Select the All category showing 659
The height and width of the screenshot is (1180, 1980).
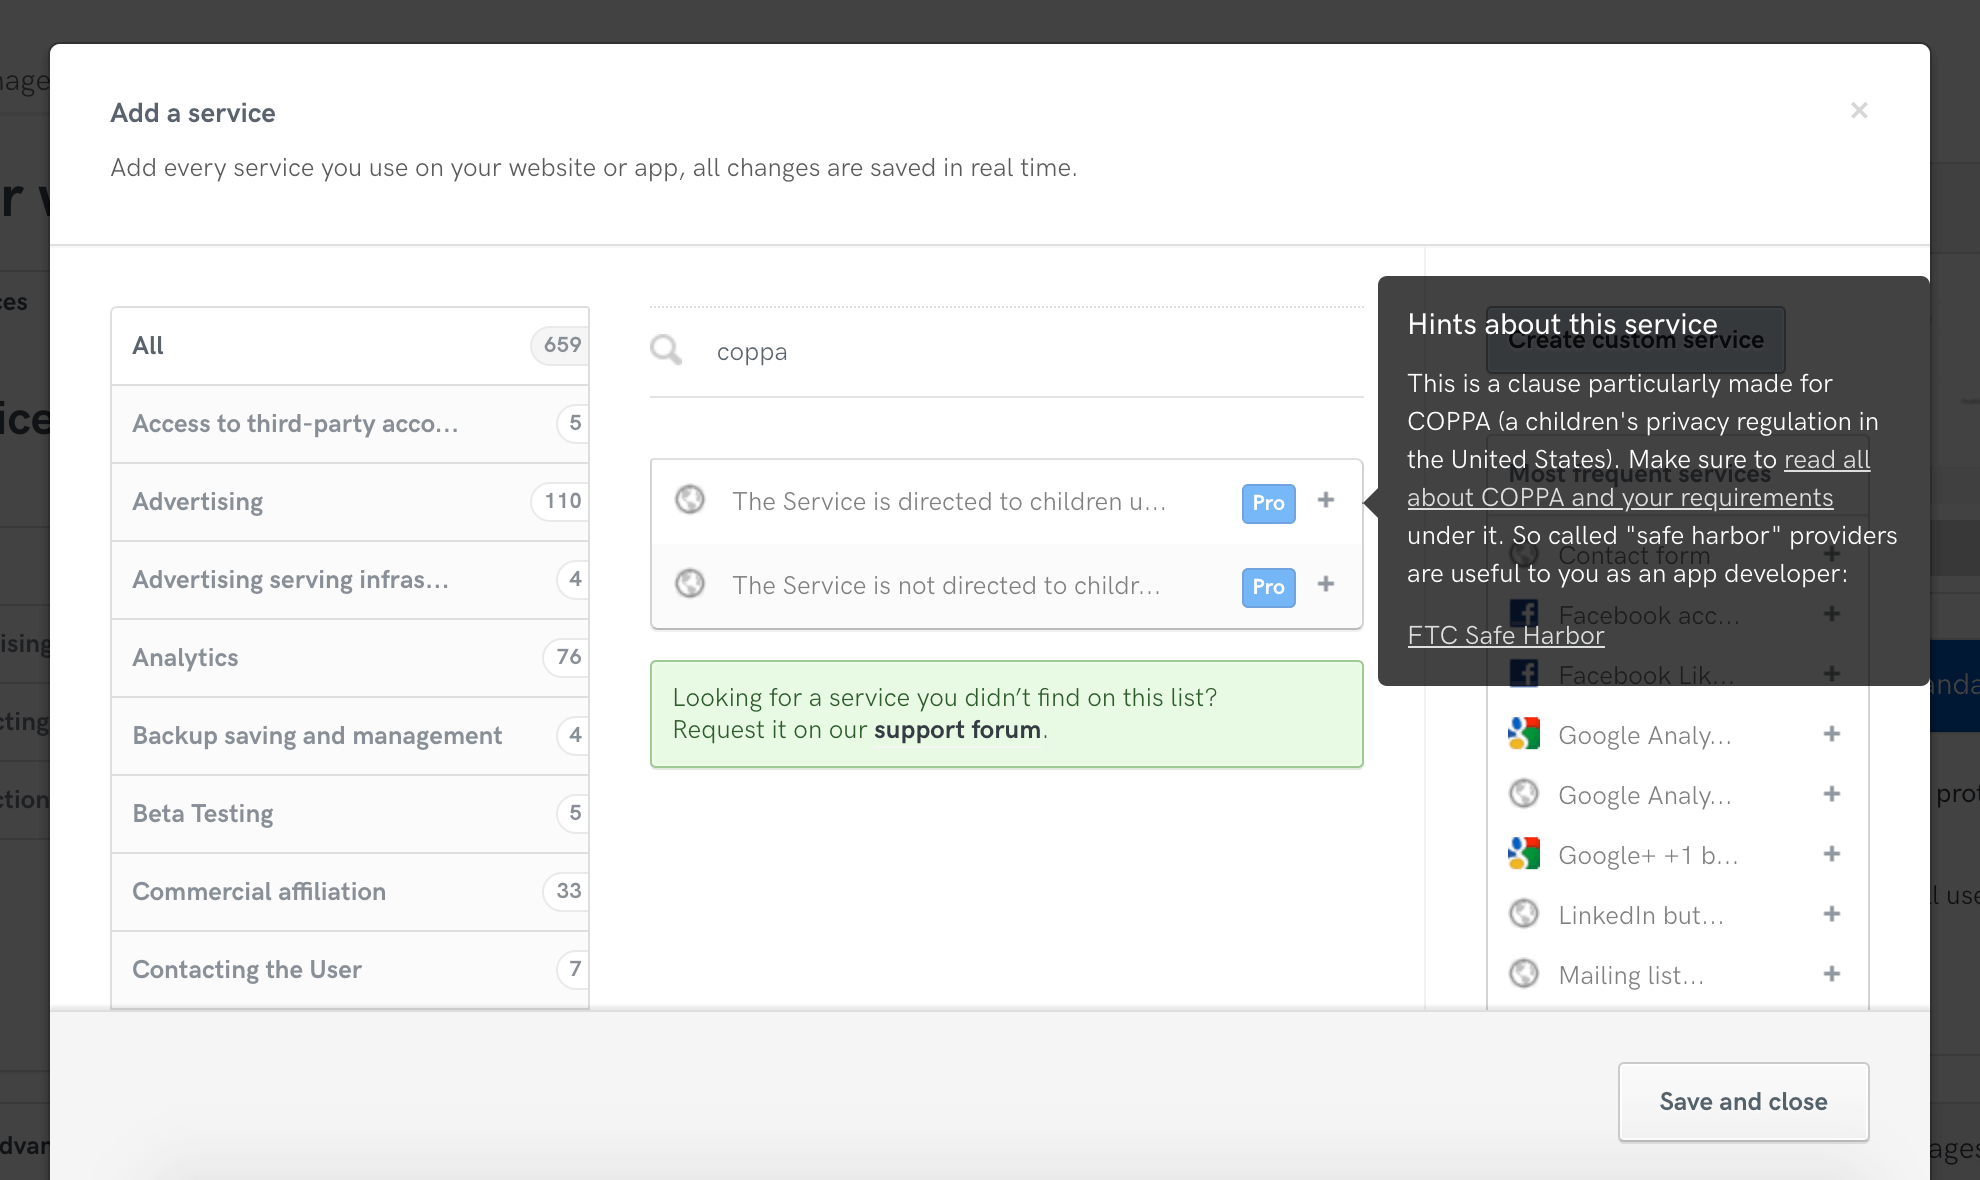click(x=350, y=345)
